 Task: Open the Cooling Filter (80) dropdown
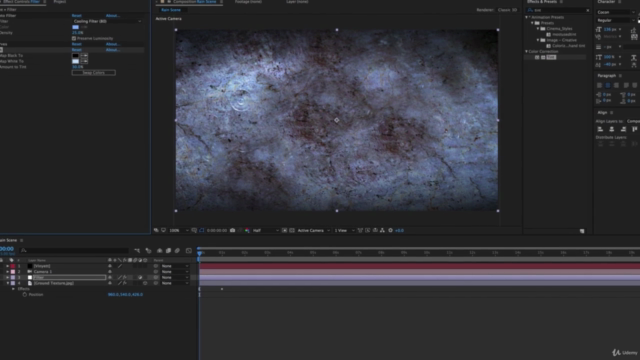107,21
